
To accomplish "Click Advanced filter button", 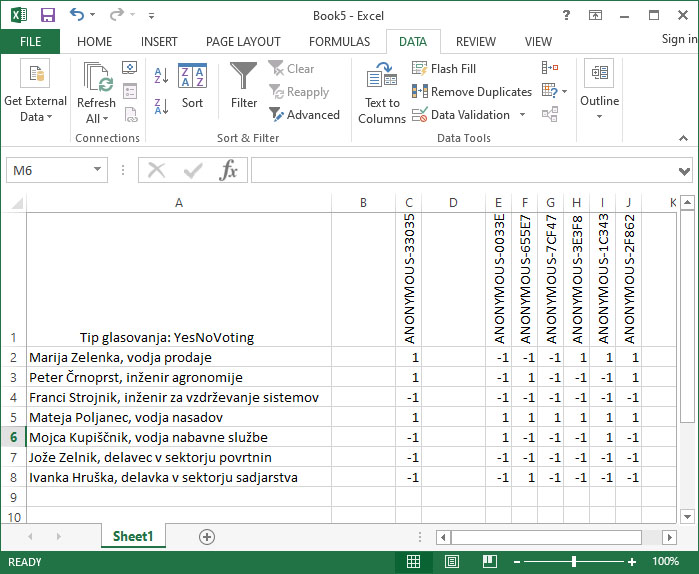I will pyautogui.click(x=304, y=115).
